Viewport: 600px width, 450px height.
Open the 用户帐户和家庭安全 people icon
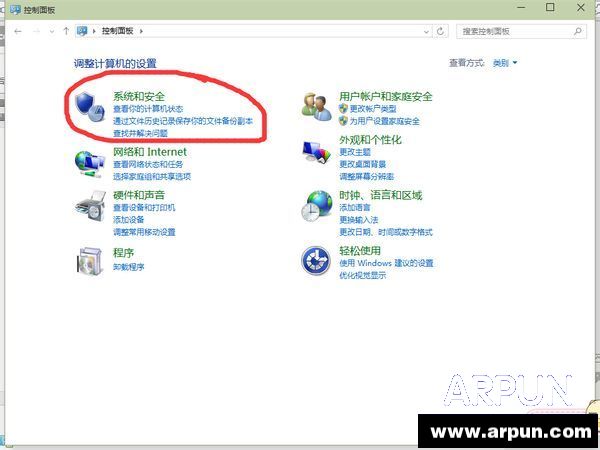(316, 108)
